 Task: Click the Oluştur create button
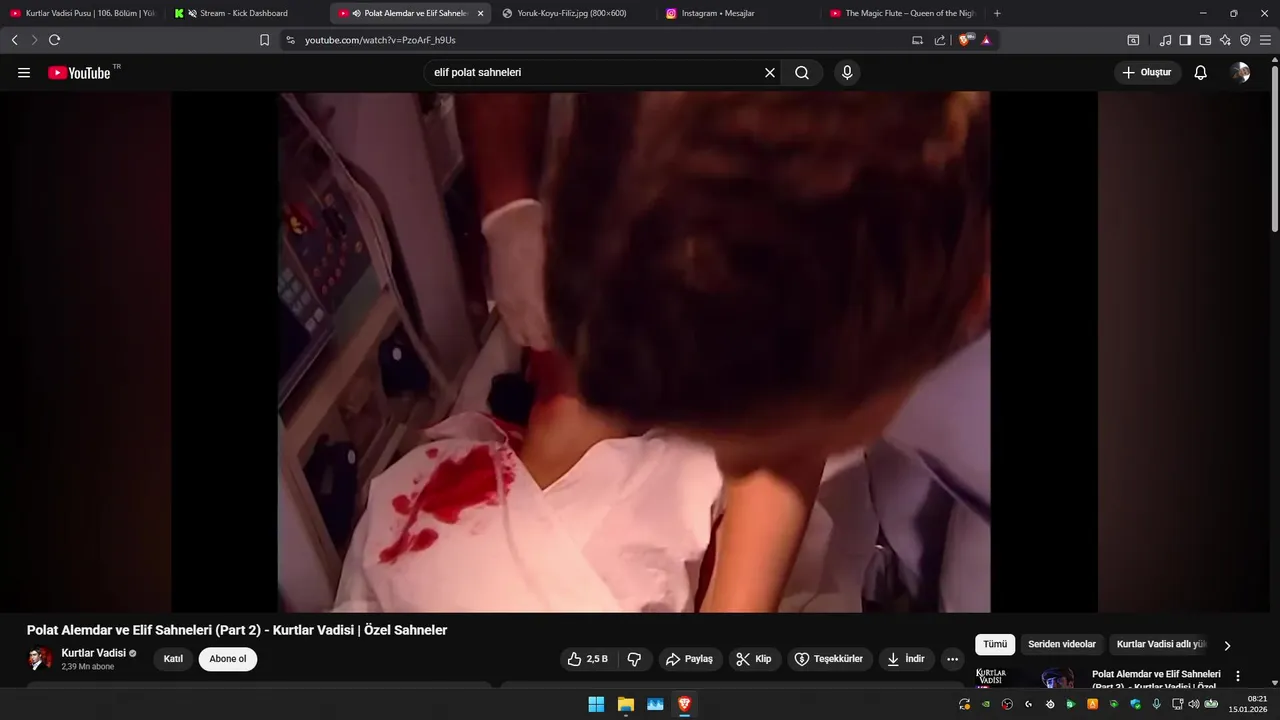(1148, 73)
